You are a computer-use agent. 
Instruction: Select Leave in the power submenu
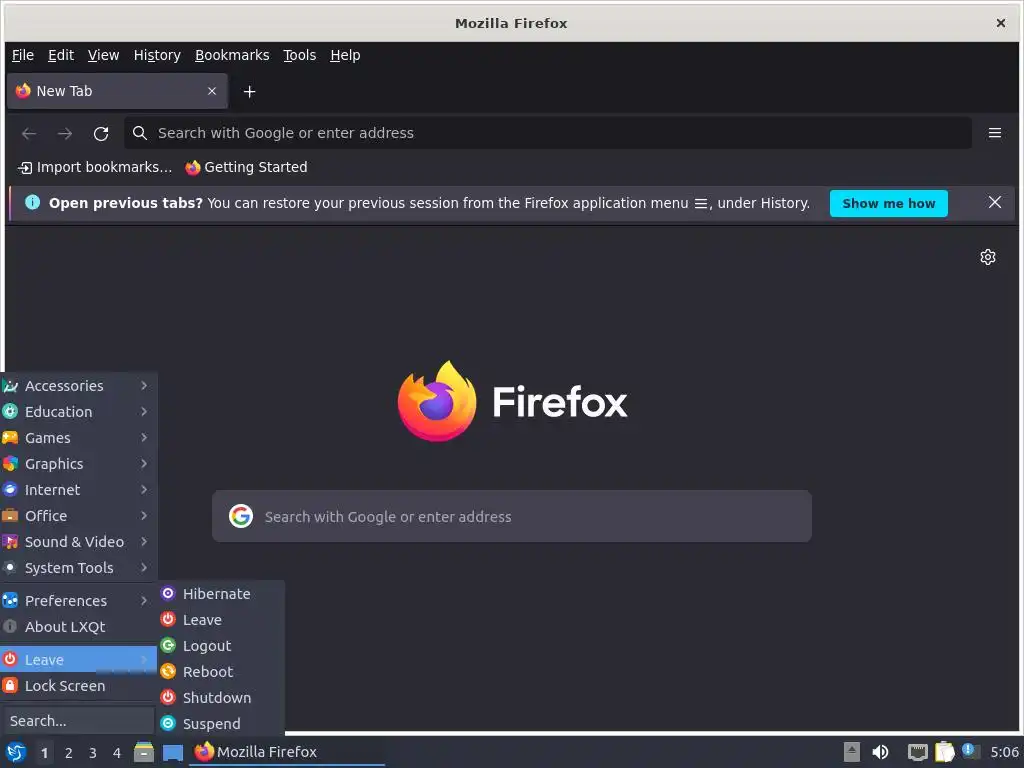(x=221, y=620)
